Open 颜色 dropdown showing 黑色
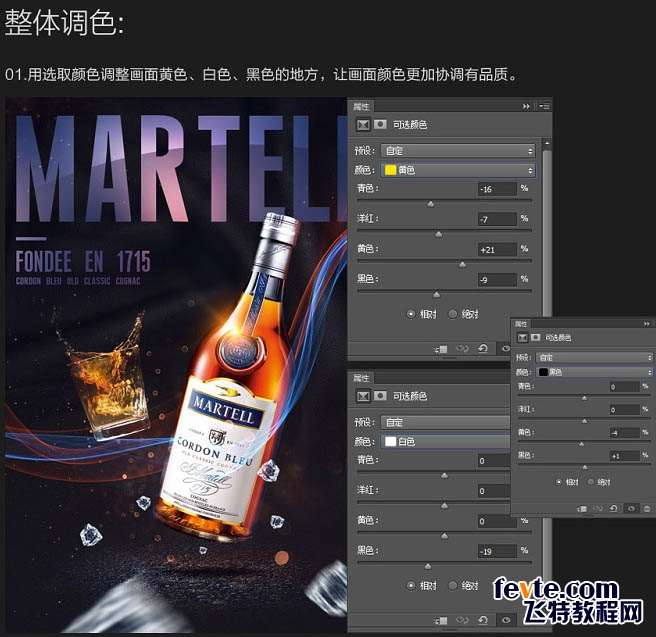Screen dimensions: 656x637 click(x=594, y=372)
